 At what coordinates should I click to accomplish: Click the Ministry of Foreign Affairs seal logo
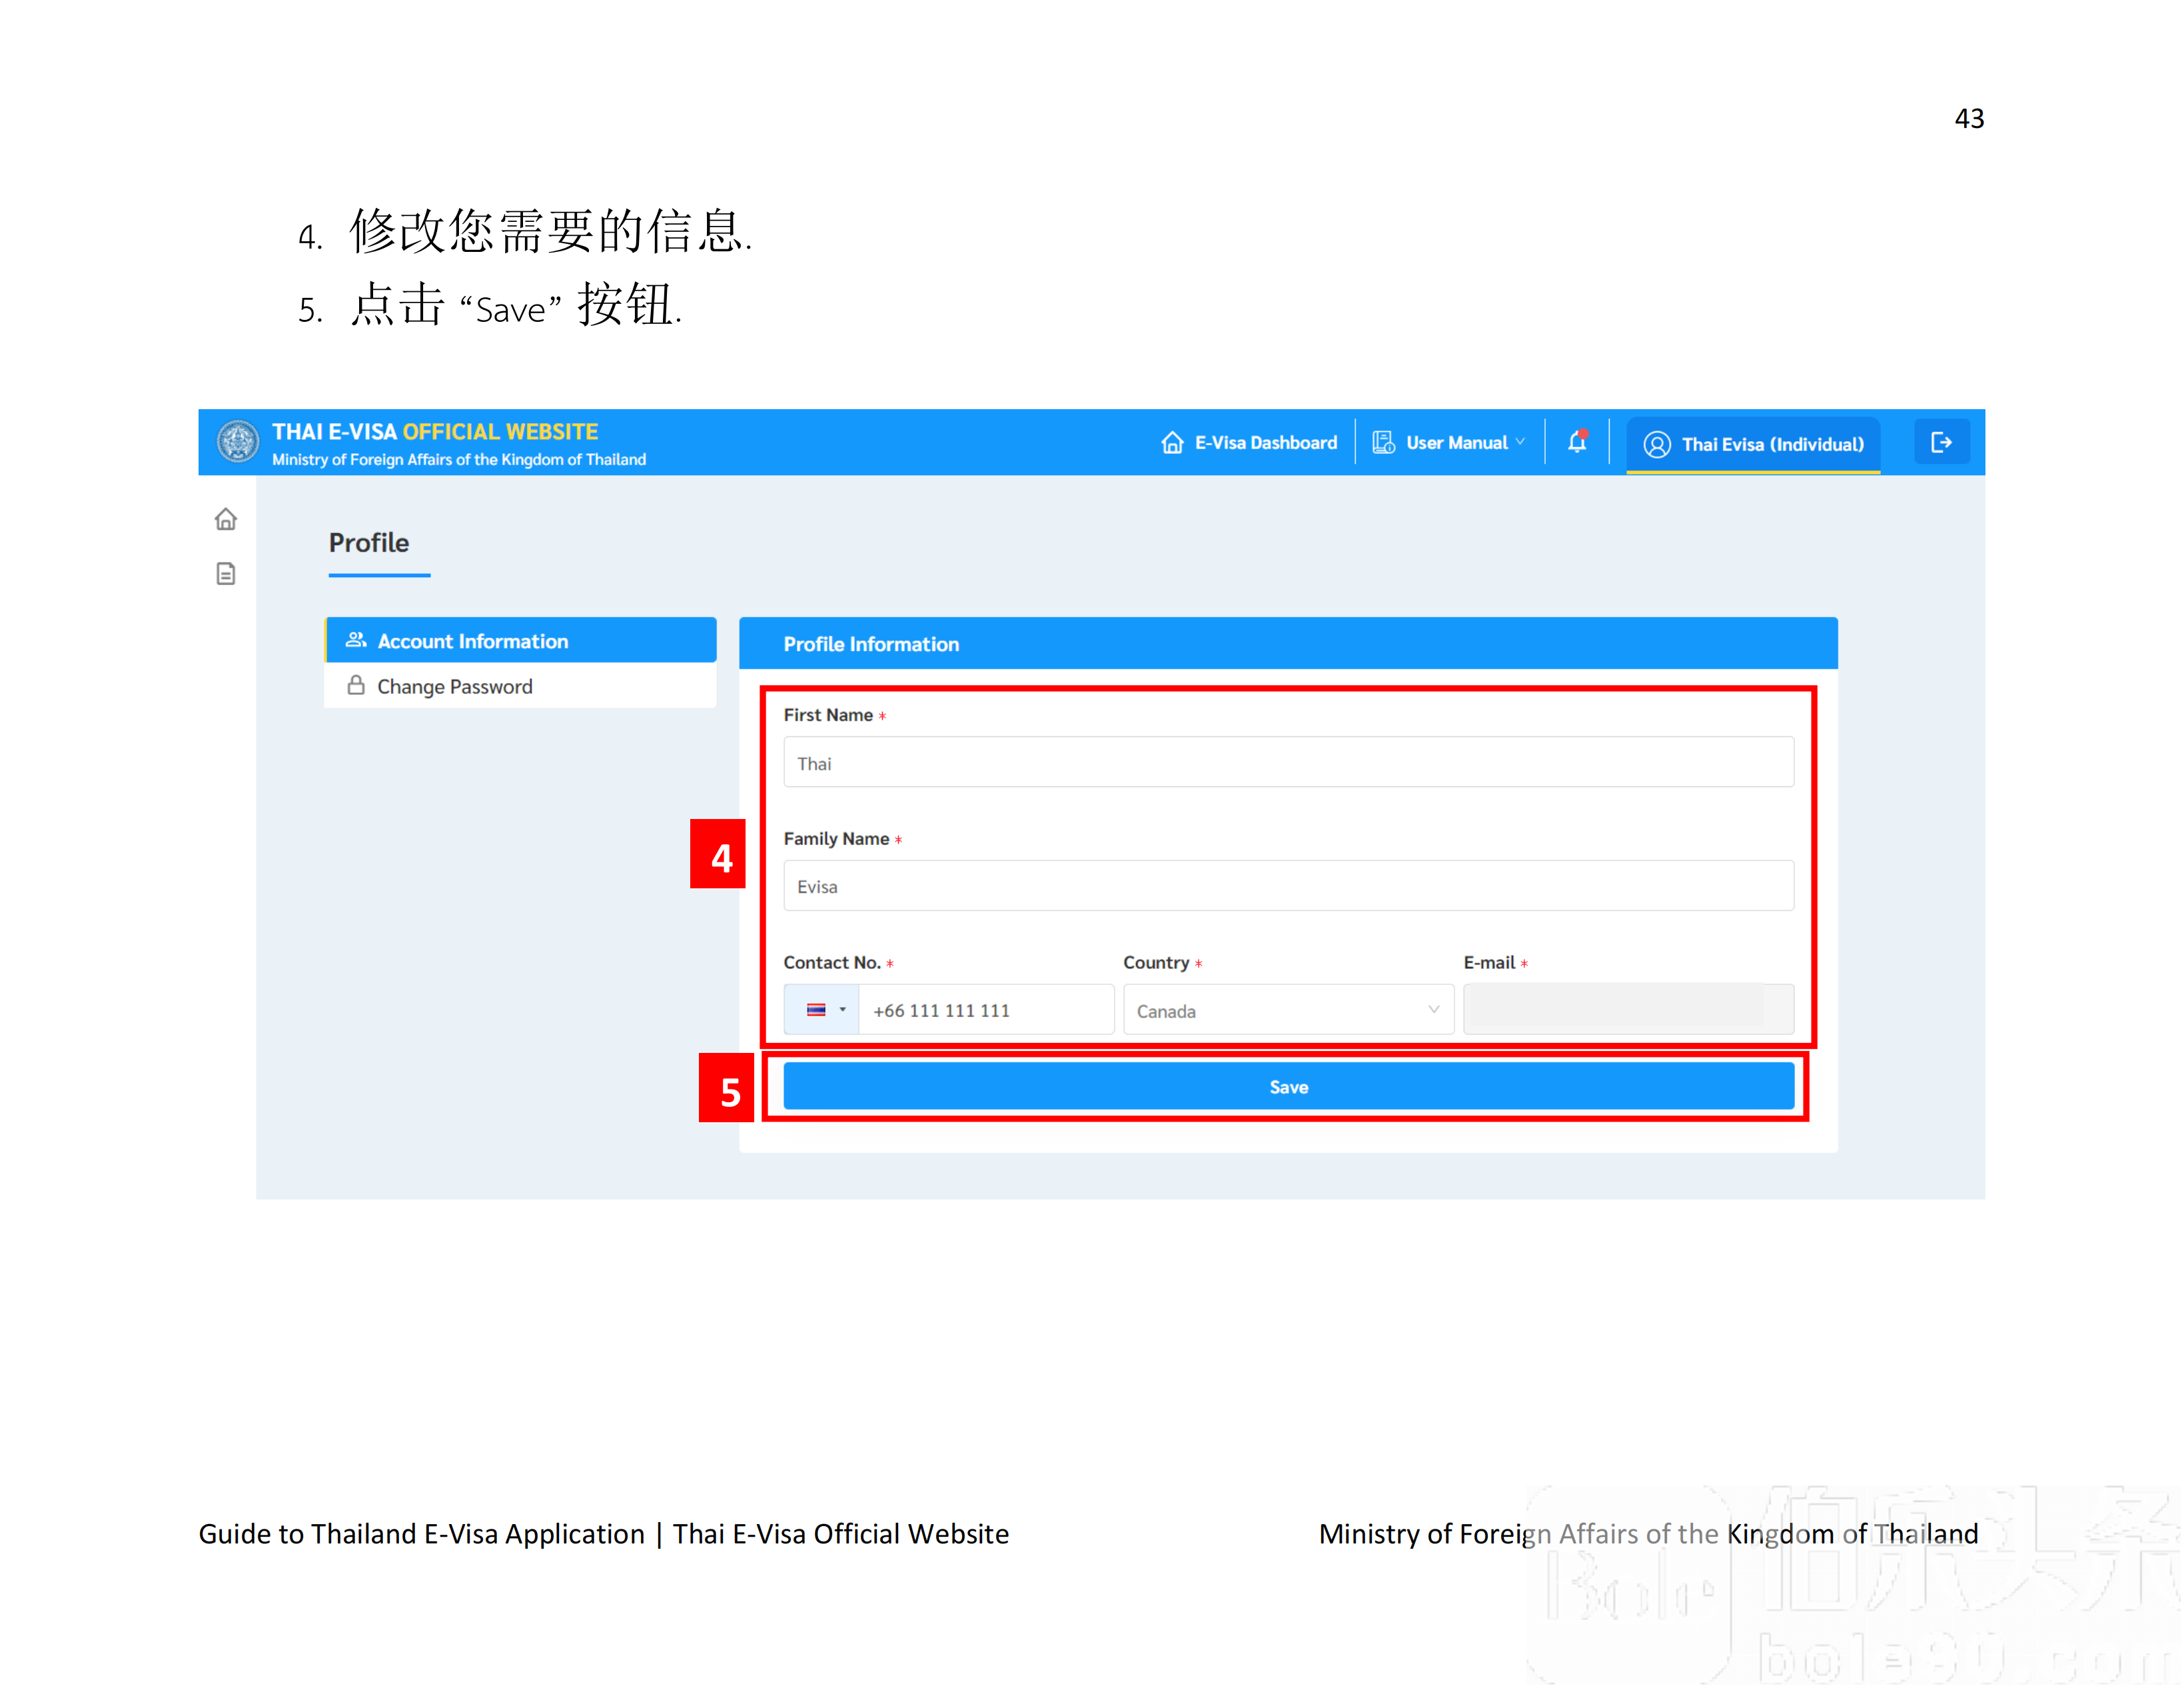(237, 441)
